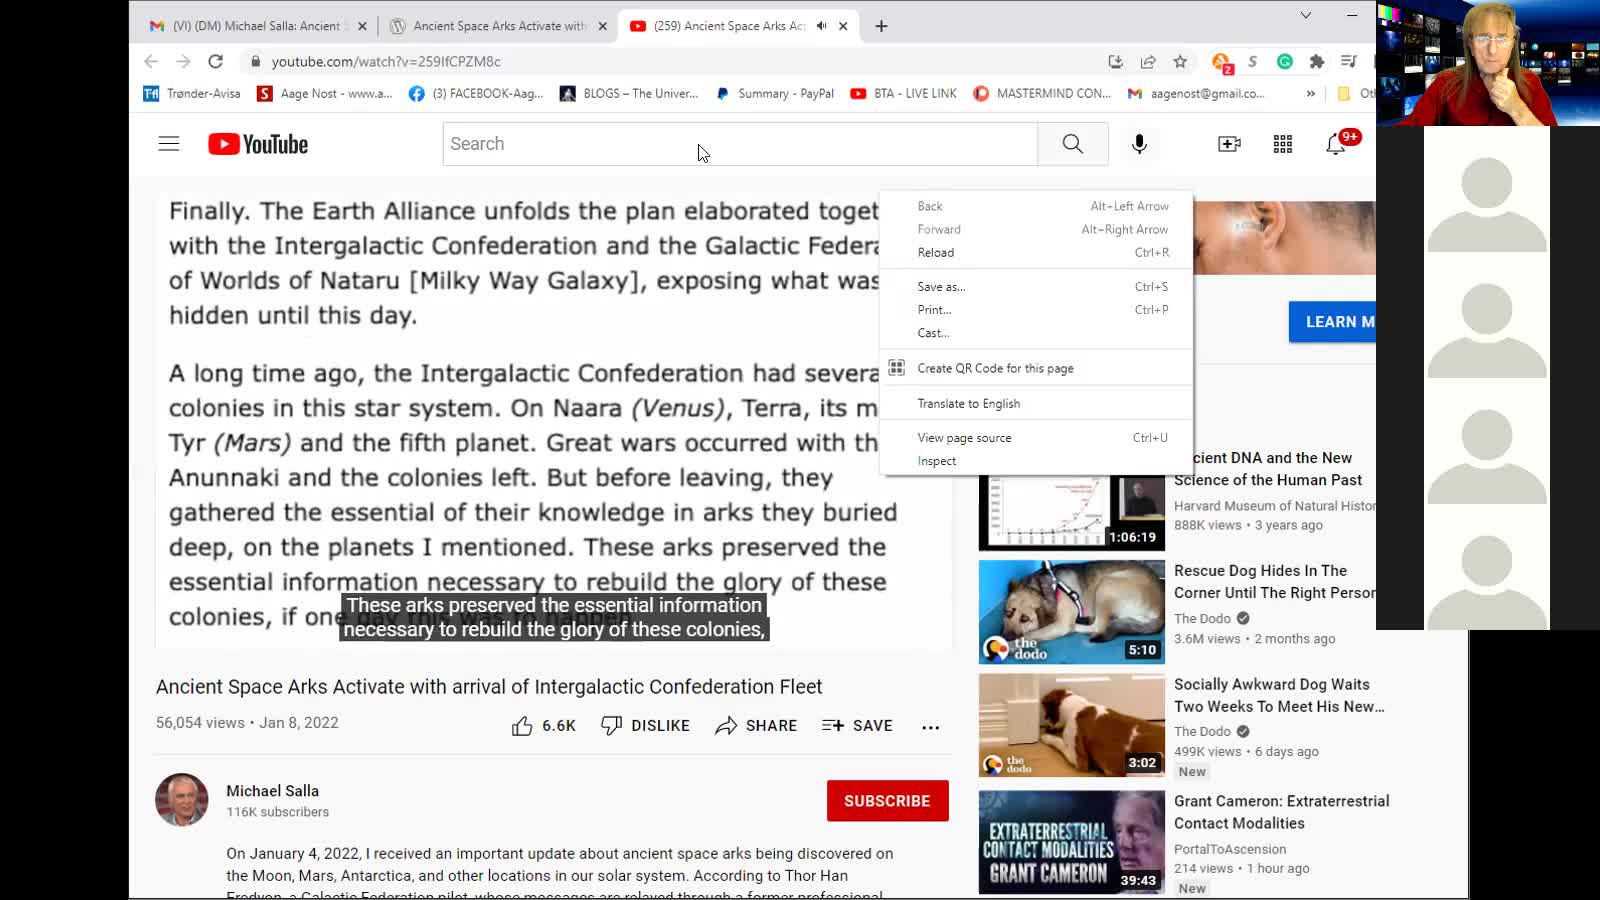Subscribe to Michael Salla channel

click(887, 801)
